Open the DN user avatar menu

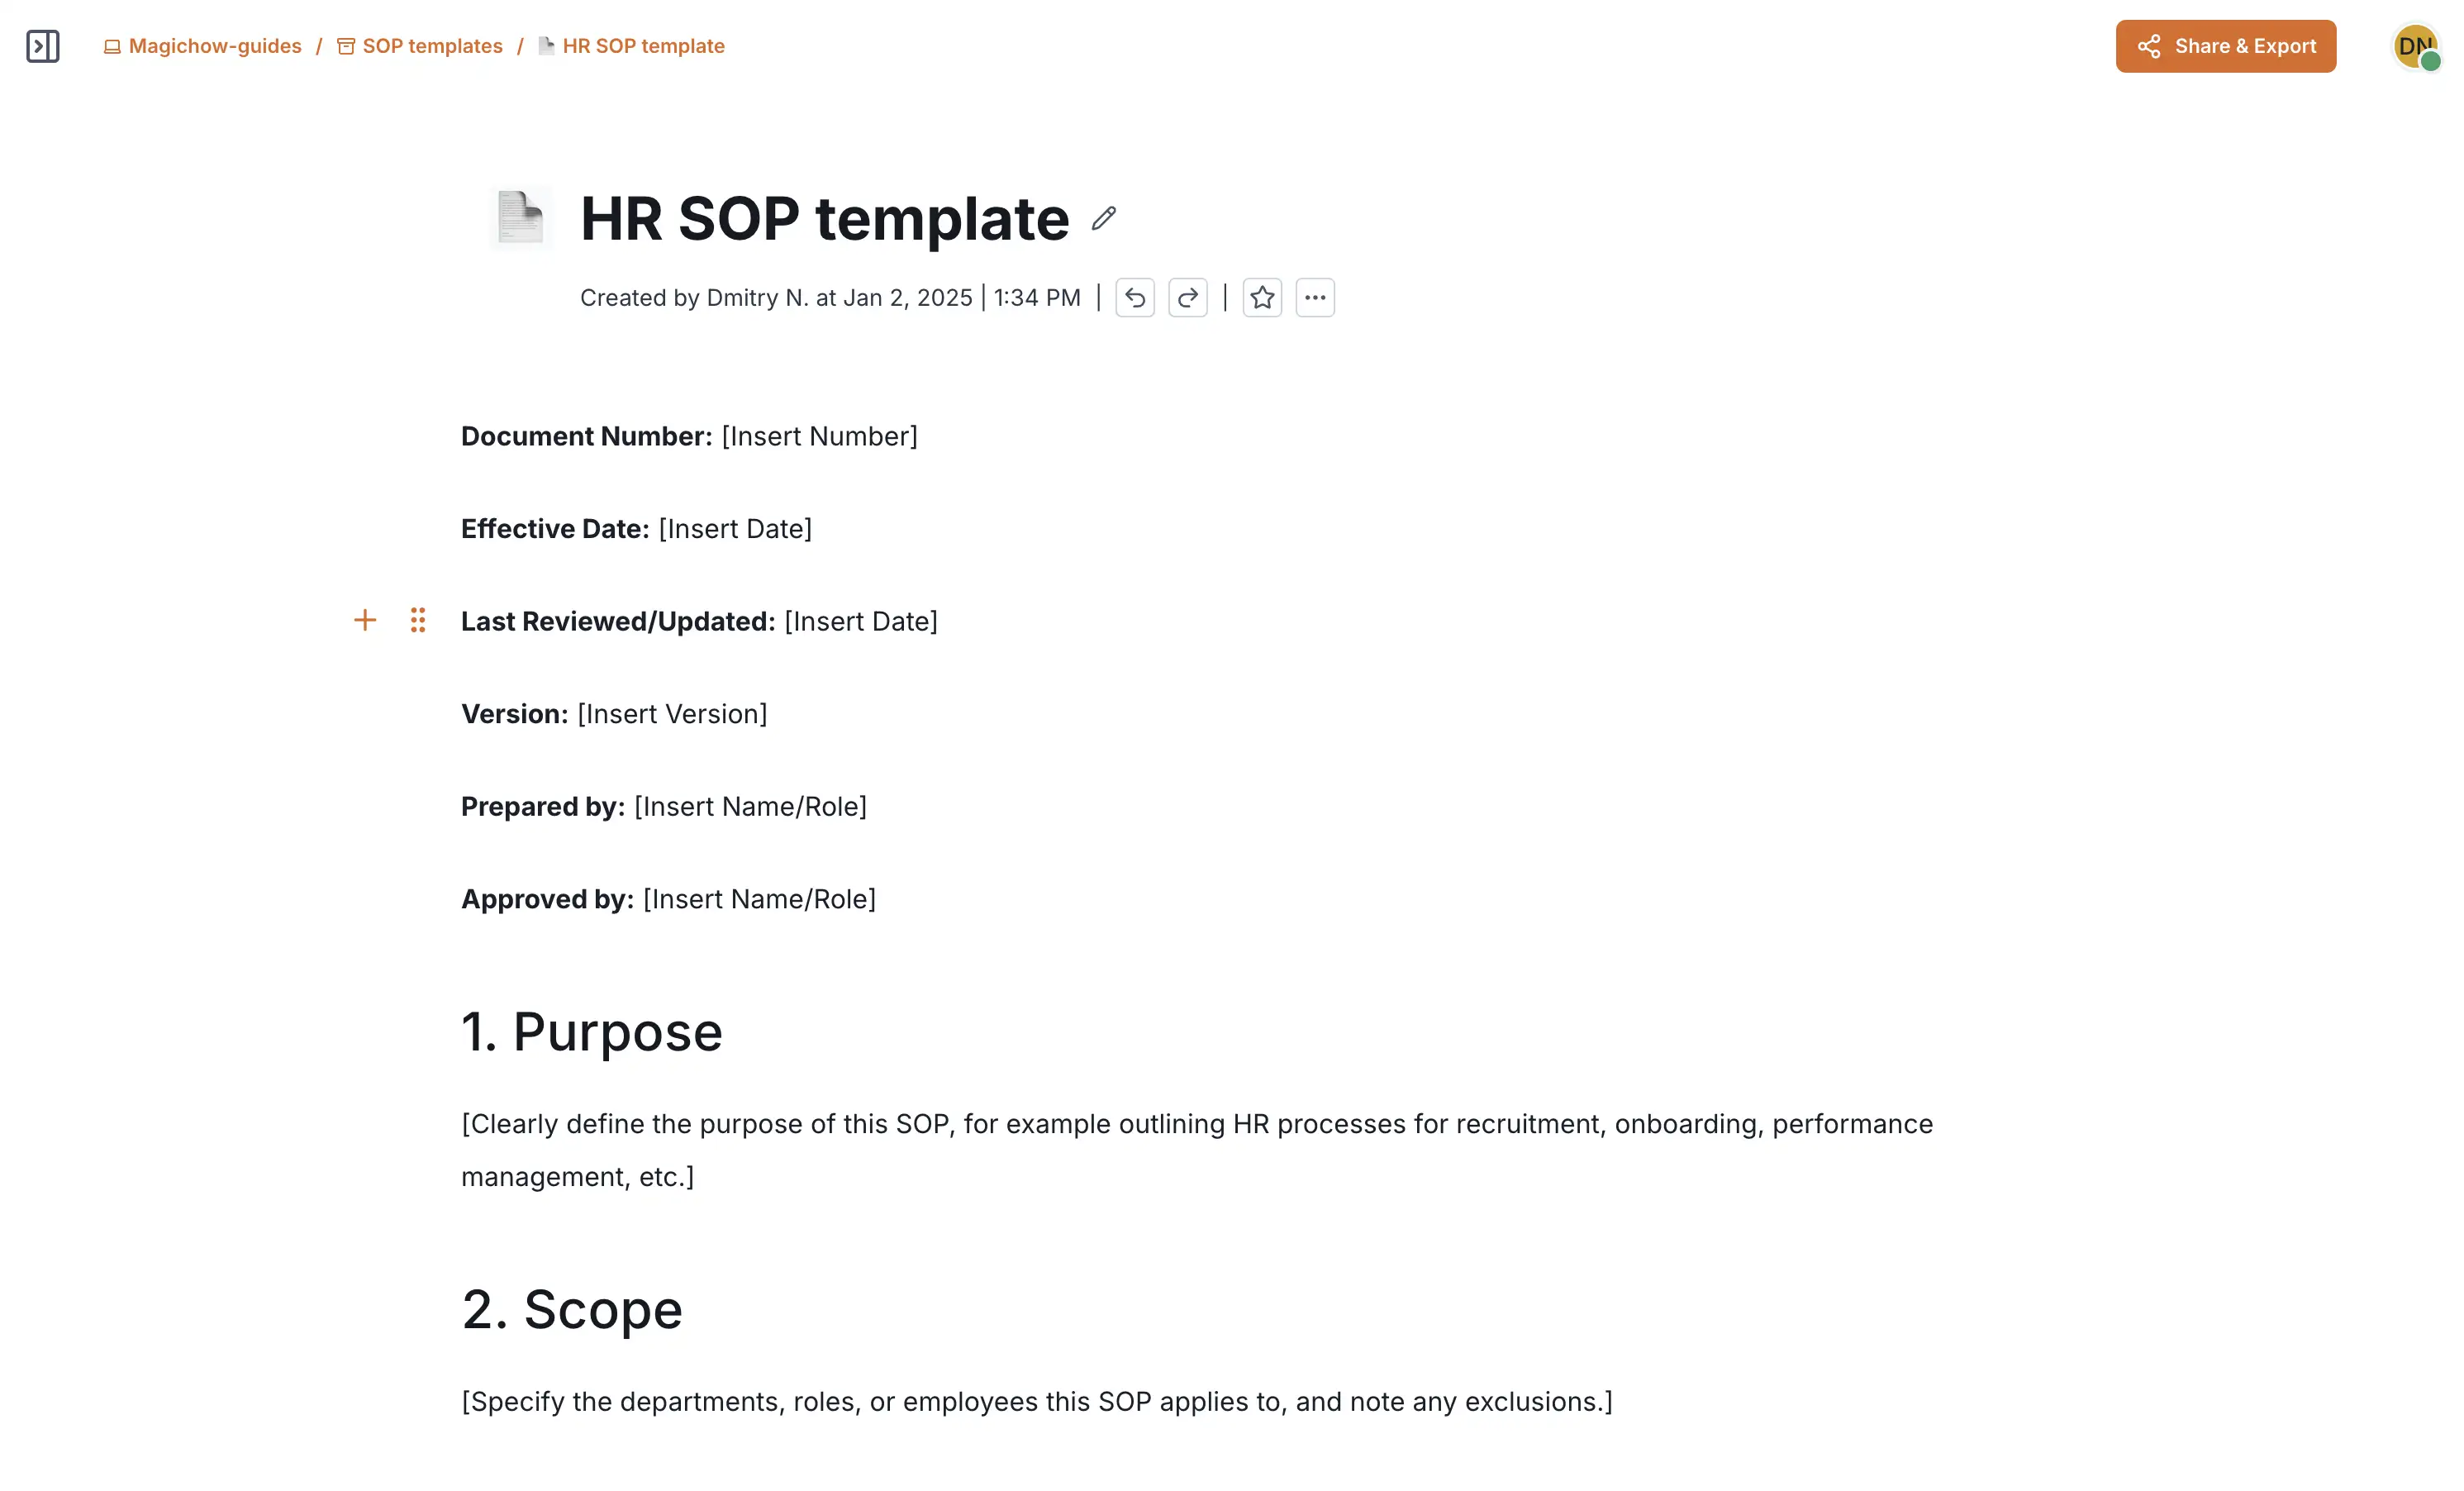coord(2414,46)
